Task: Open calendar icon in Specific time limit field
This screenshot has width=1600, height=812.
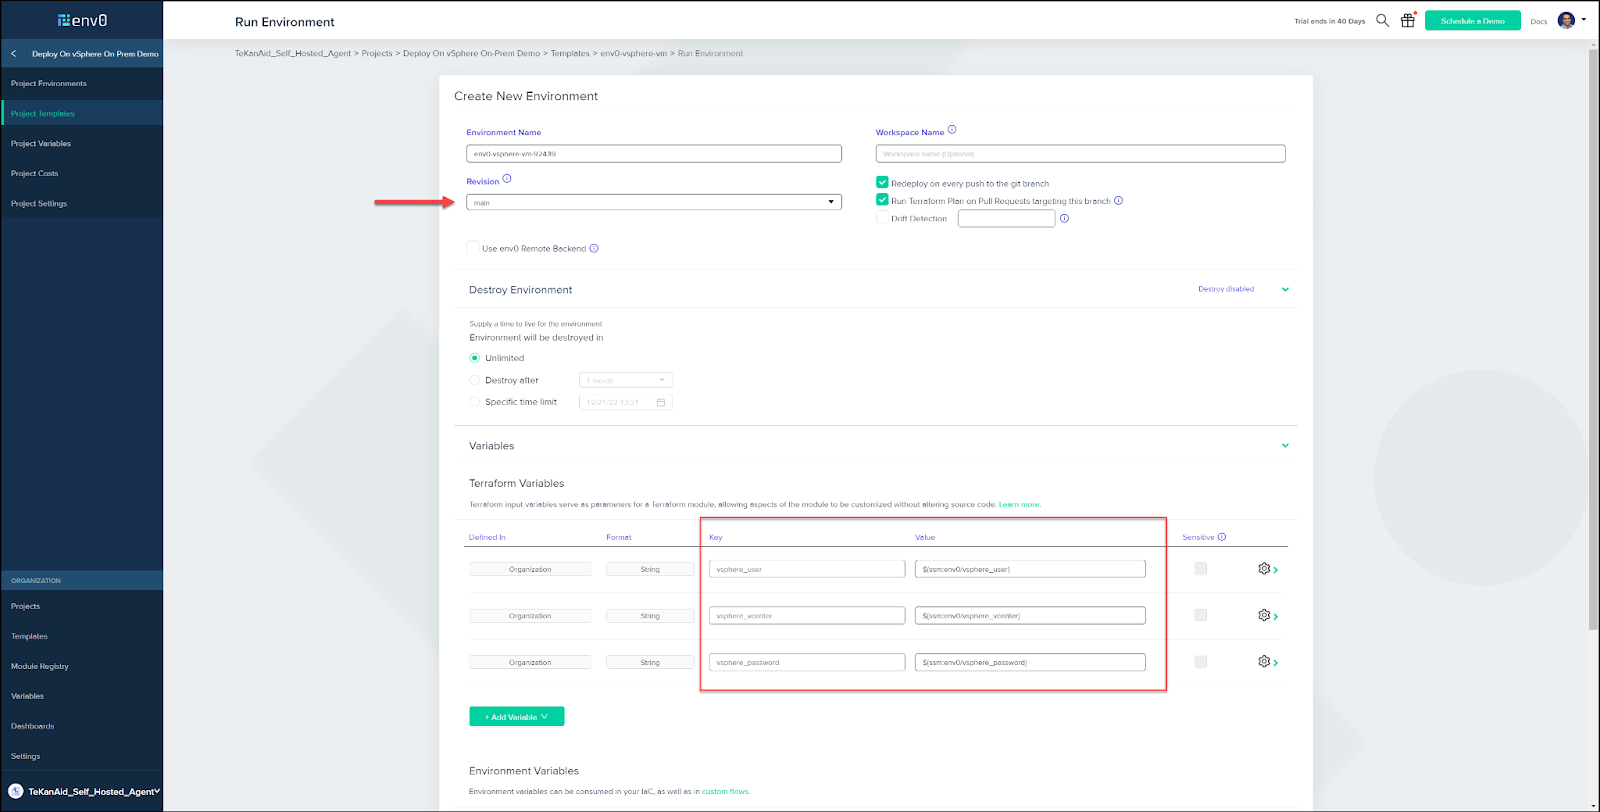Action: click(x=661, y=402)
